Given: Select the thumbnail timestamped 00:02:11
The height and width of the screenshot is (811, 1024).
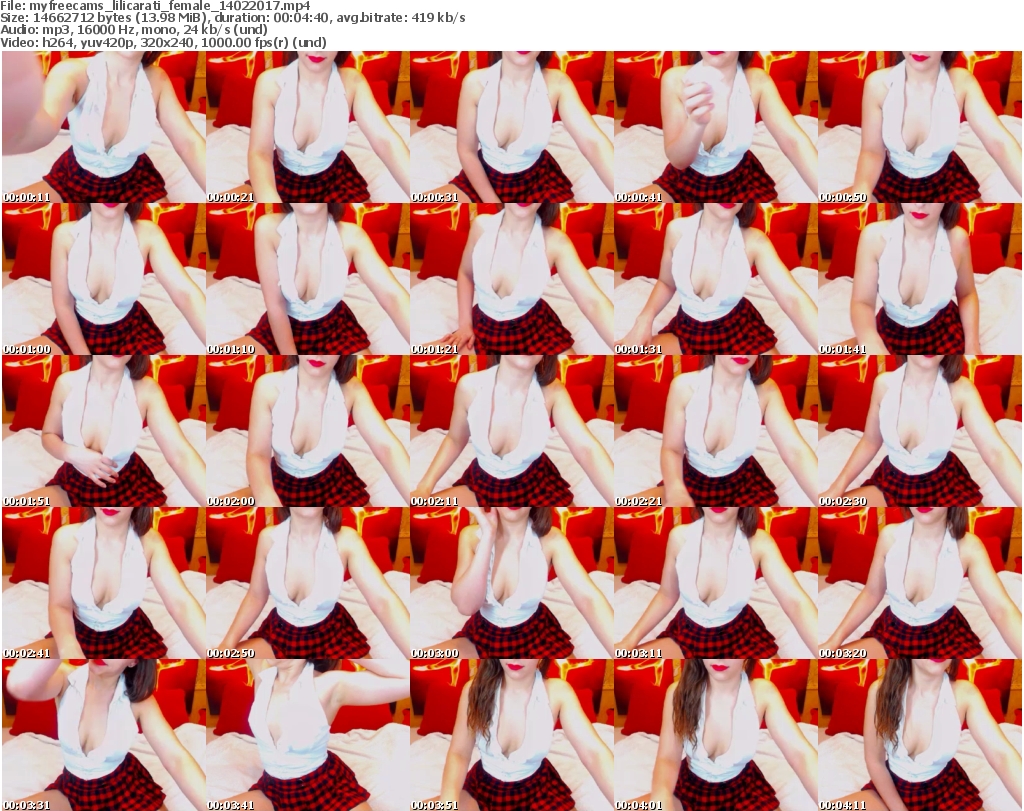Looking at the screenshot, I should [x=512, y=431].
